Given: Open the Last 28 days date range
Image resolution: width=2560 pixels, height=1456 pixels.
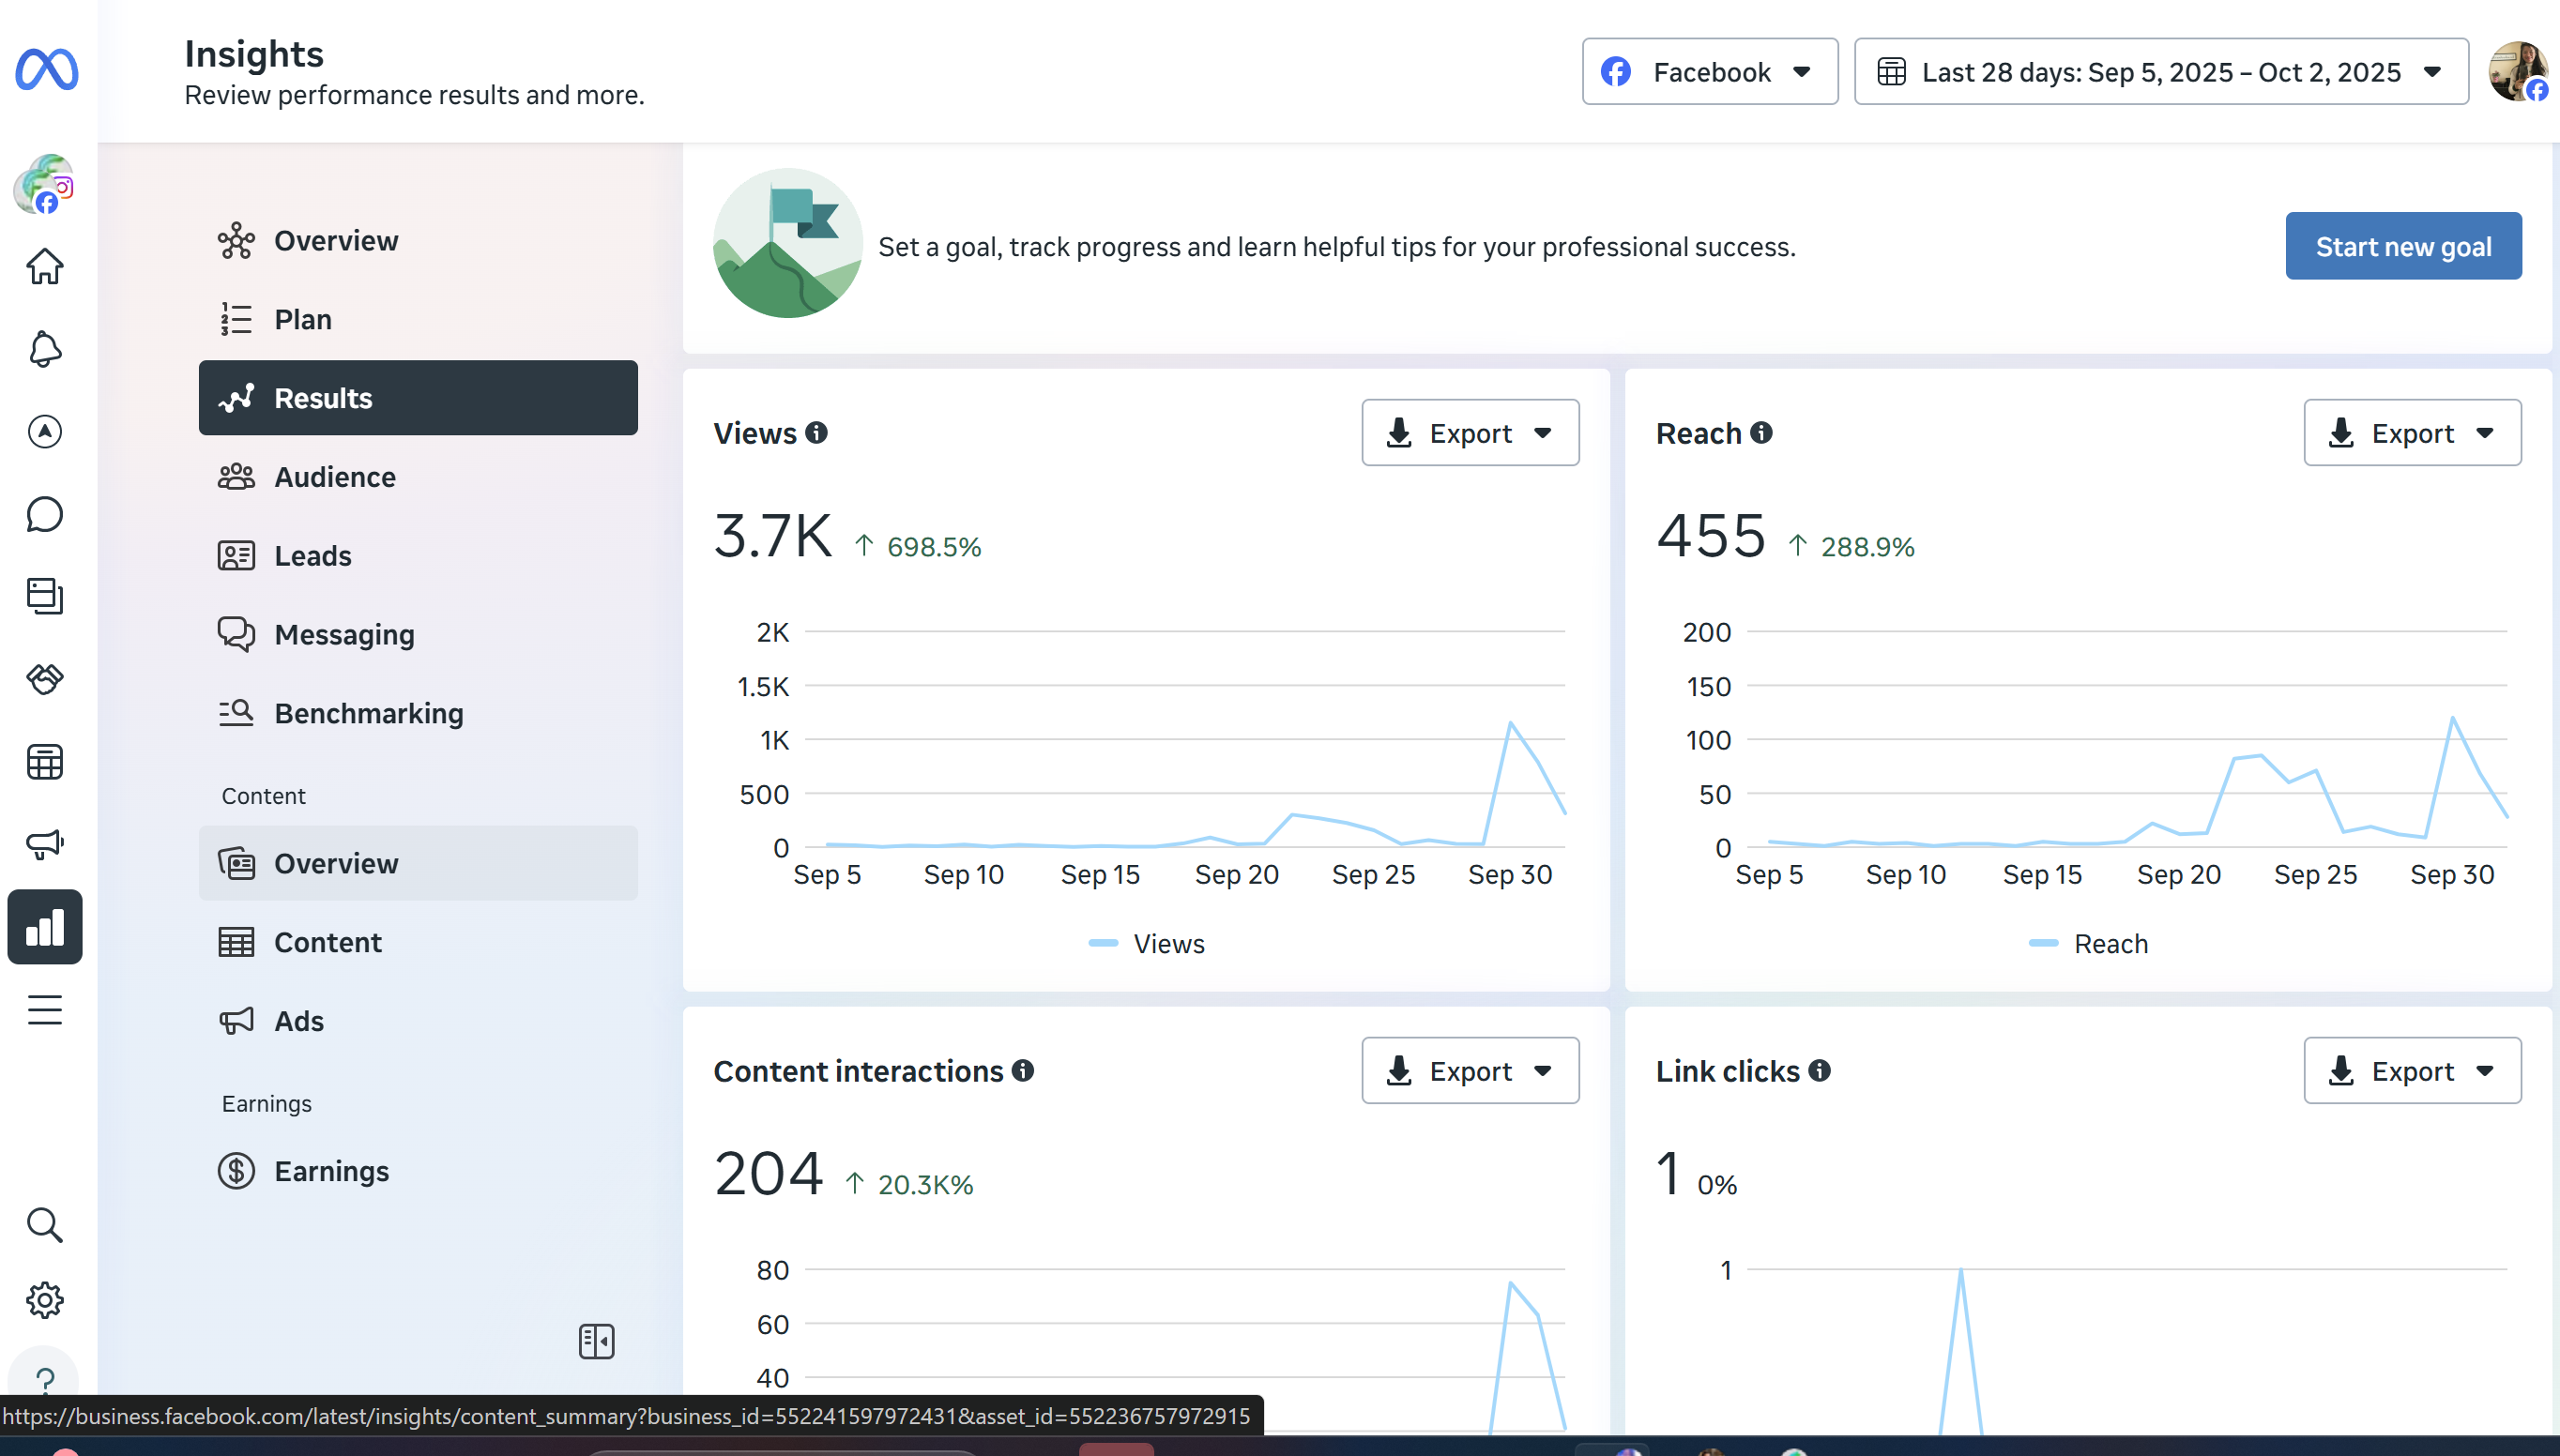Looking at the screenshot, I should (2160, 72).
